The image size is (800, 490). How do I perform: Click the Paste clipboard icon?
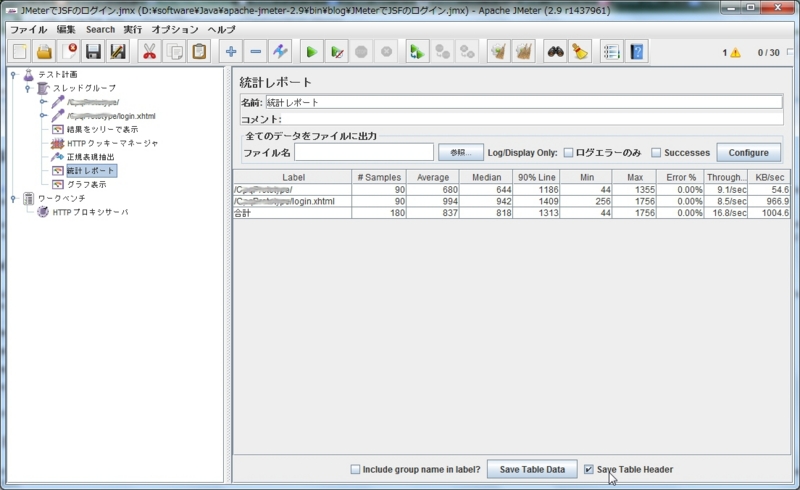tap(199, 52)
